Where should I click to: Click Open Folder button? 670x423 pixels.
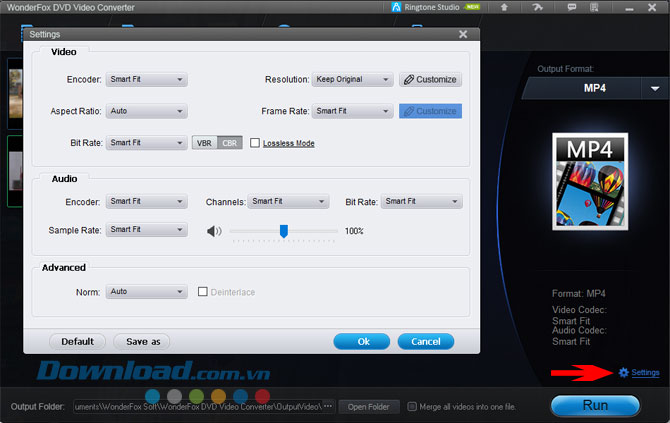click(369, 407)
